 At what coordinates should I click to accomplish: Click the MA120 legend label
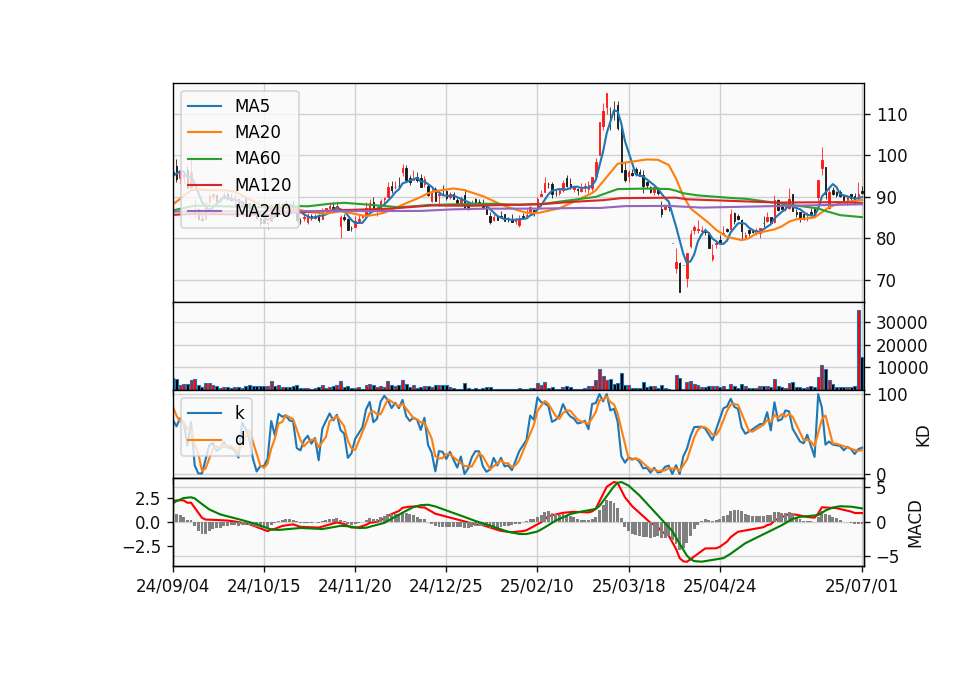click(263, 185)
